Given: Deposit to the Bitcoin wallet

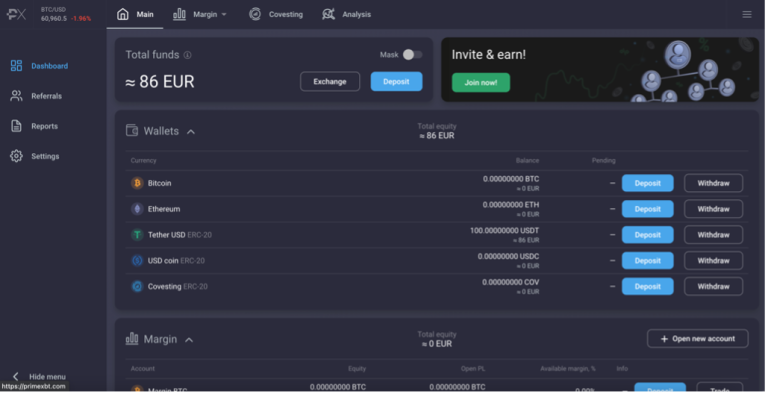Looking at the screenshot, I should pos(649,183).
